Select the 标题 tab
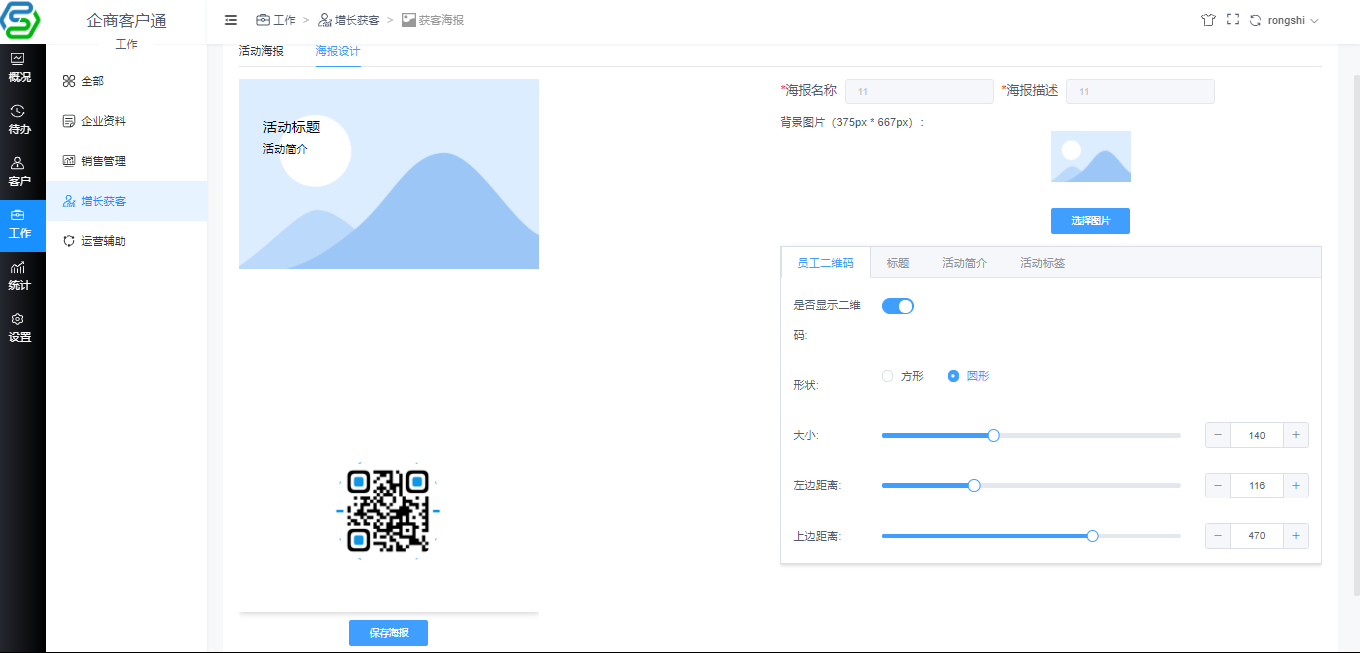1360x653 pixels. (x=898, y=263)
